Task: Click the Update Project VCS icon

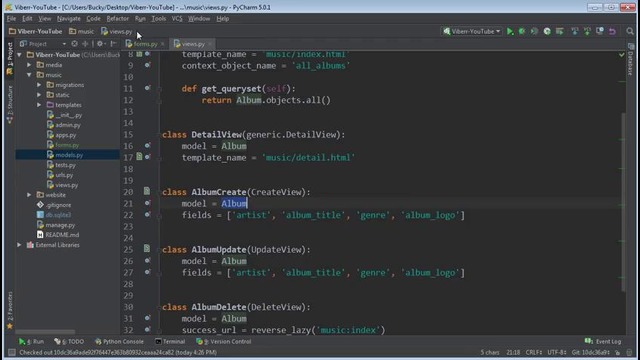Action: (574, 31)
